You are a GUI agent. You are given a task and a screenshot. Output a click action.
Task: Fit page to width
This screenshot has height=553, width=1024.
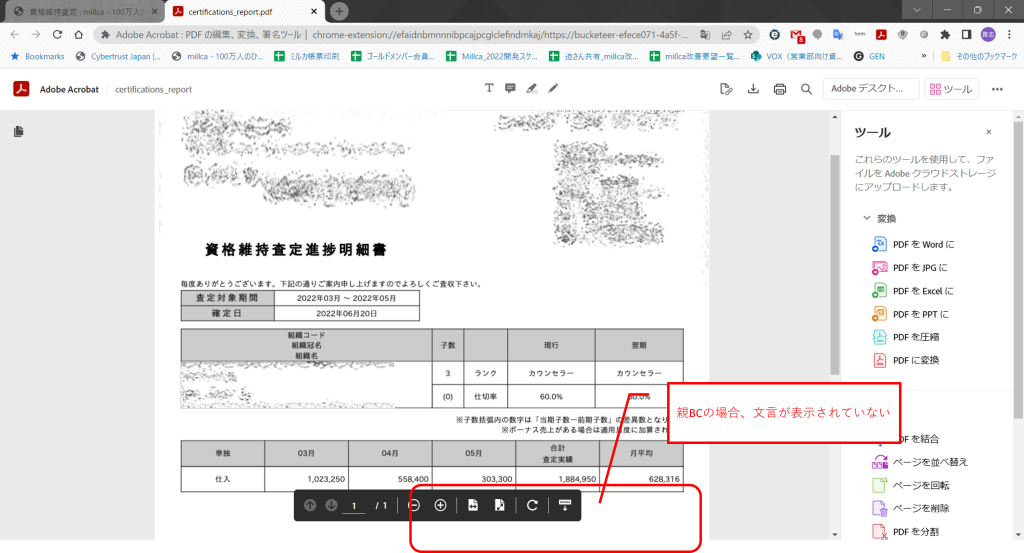473,505
